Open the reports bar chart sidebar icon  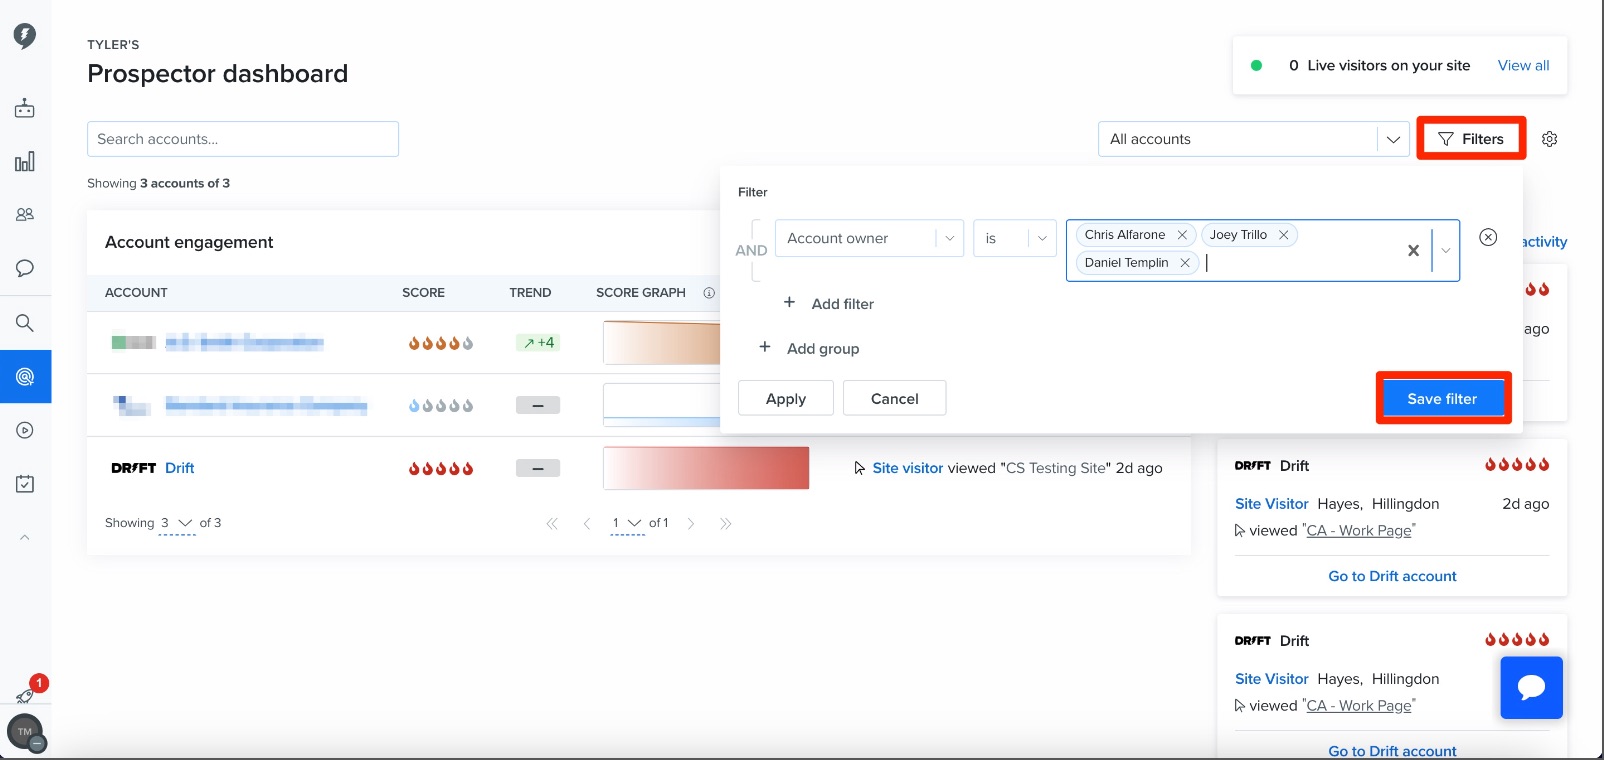click(25, 161)
